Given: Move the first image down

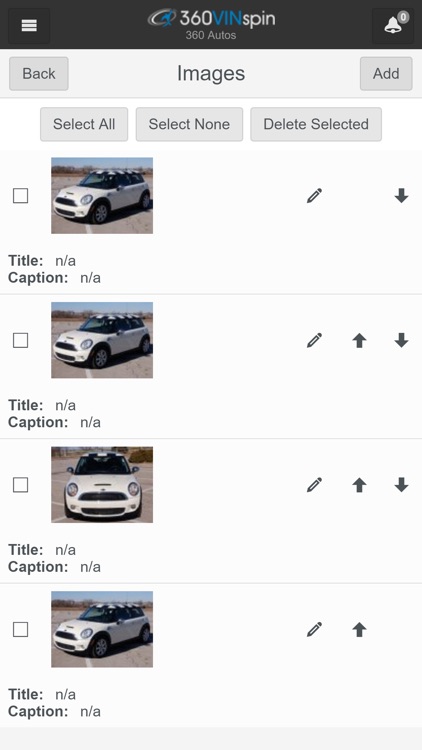Looking at the screenshot, I should pos(401,196).
